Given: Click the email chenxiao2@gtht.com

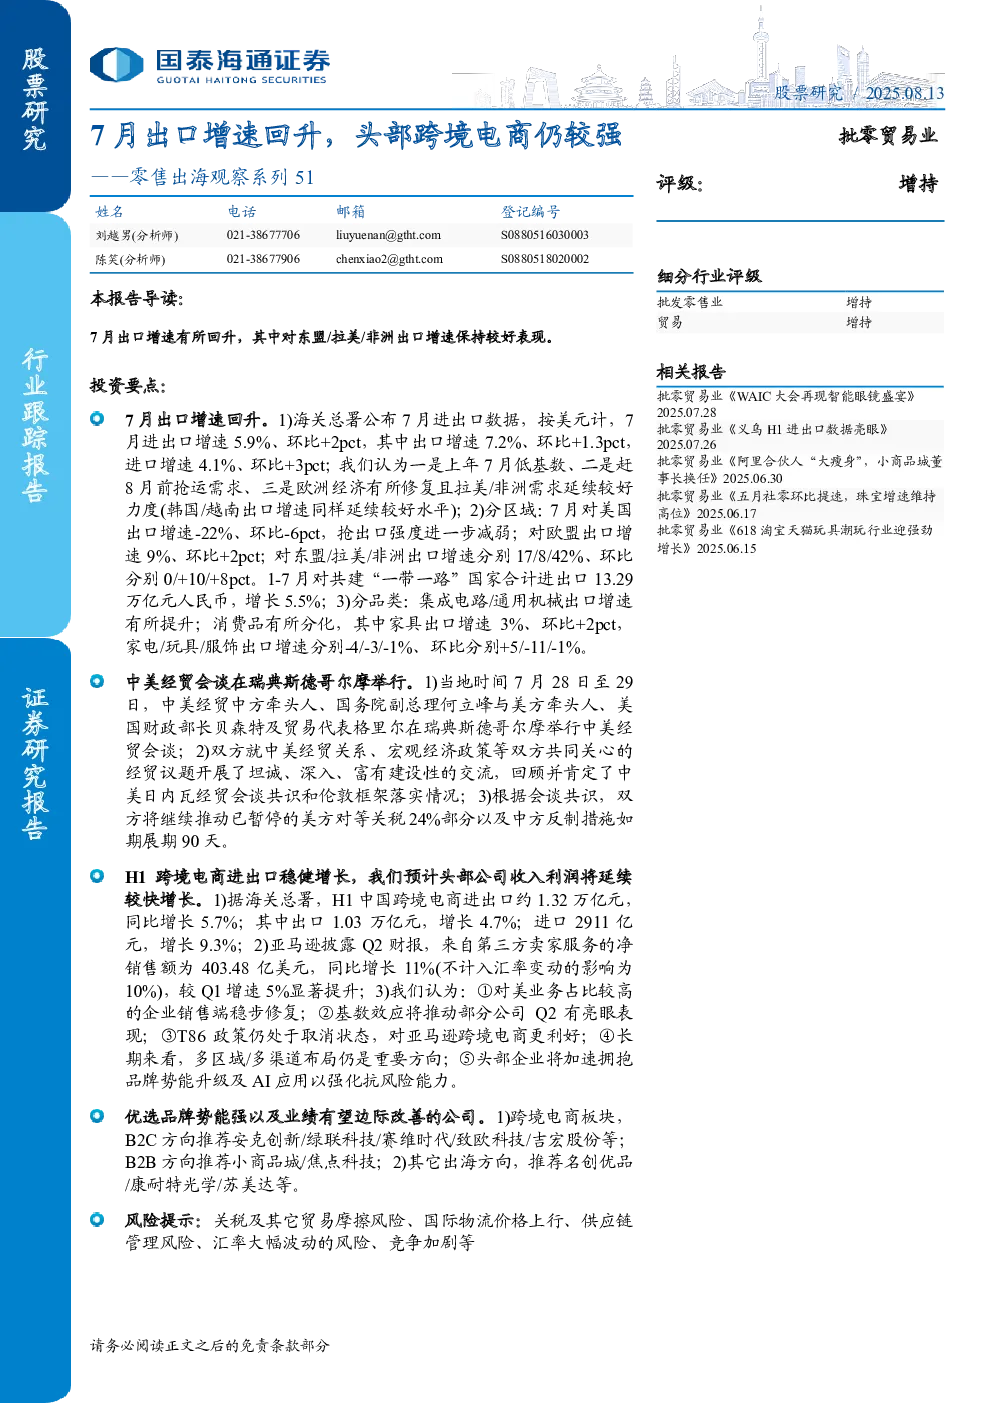Looking at the screenshot, I should [x=389, y=259].
